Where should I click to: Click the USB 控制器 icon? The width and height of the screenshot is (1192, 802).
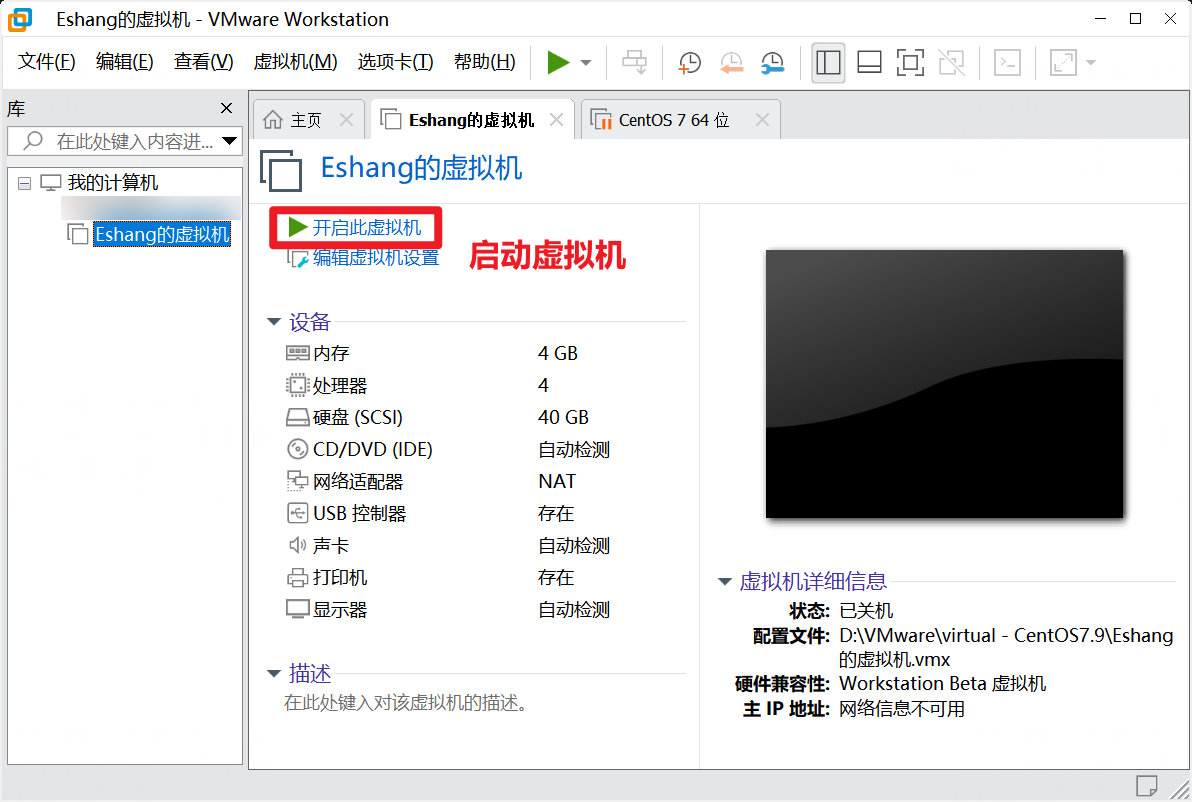(297, 513)
